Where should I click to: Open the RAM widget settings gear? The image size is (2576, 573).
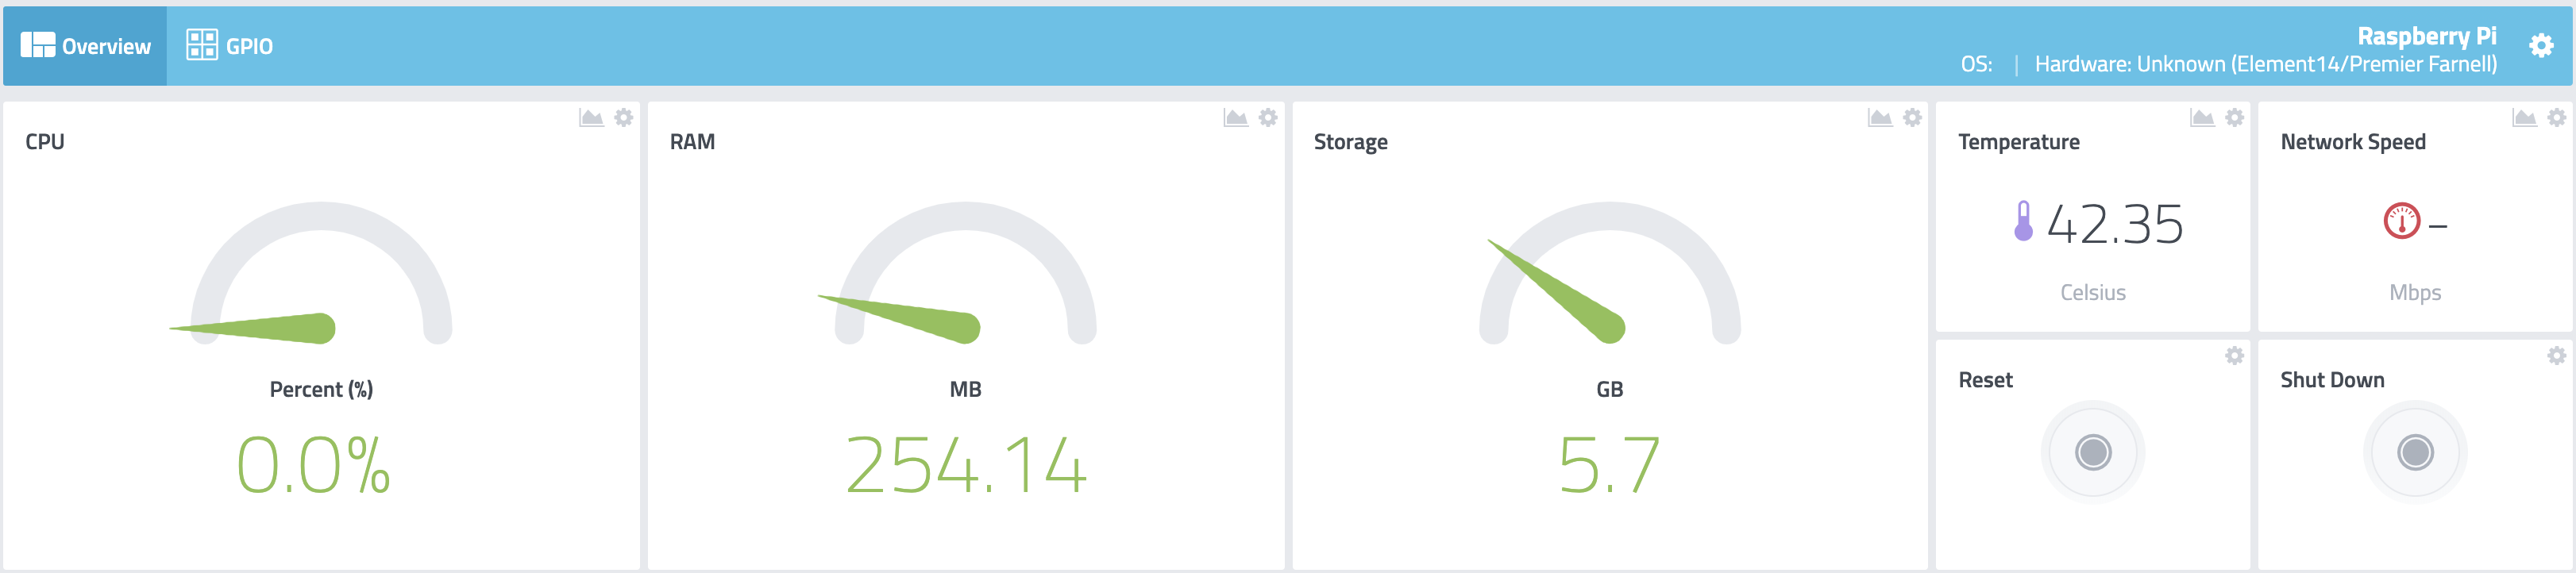coord(1268,118)
